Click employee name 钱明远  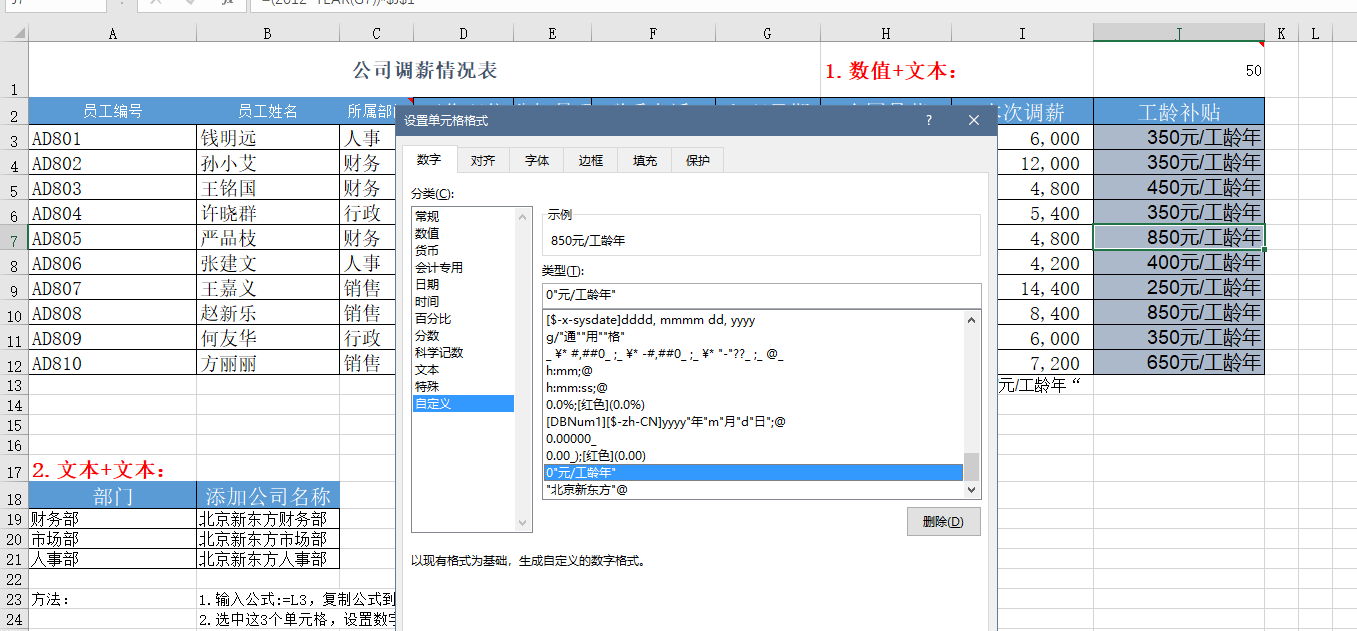(x=268, y=139)
